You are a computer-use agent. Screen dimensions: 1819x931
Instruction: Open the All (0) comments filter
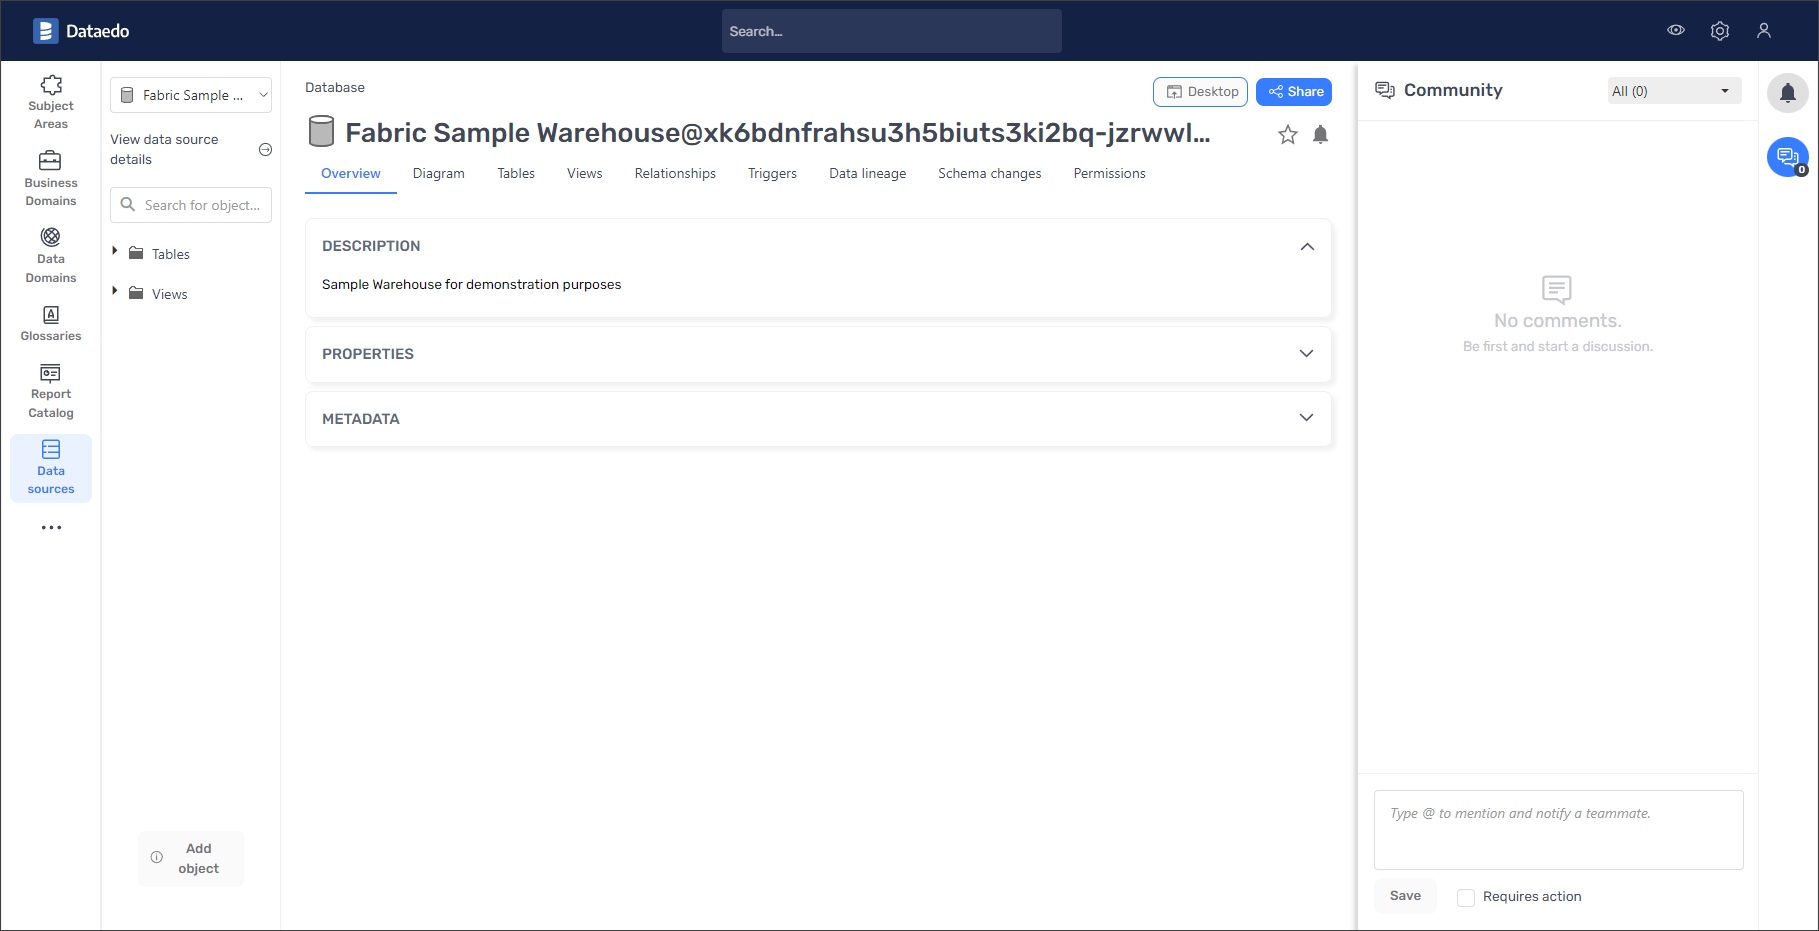(1674, 91)
